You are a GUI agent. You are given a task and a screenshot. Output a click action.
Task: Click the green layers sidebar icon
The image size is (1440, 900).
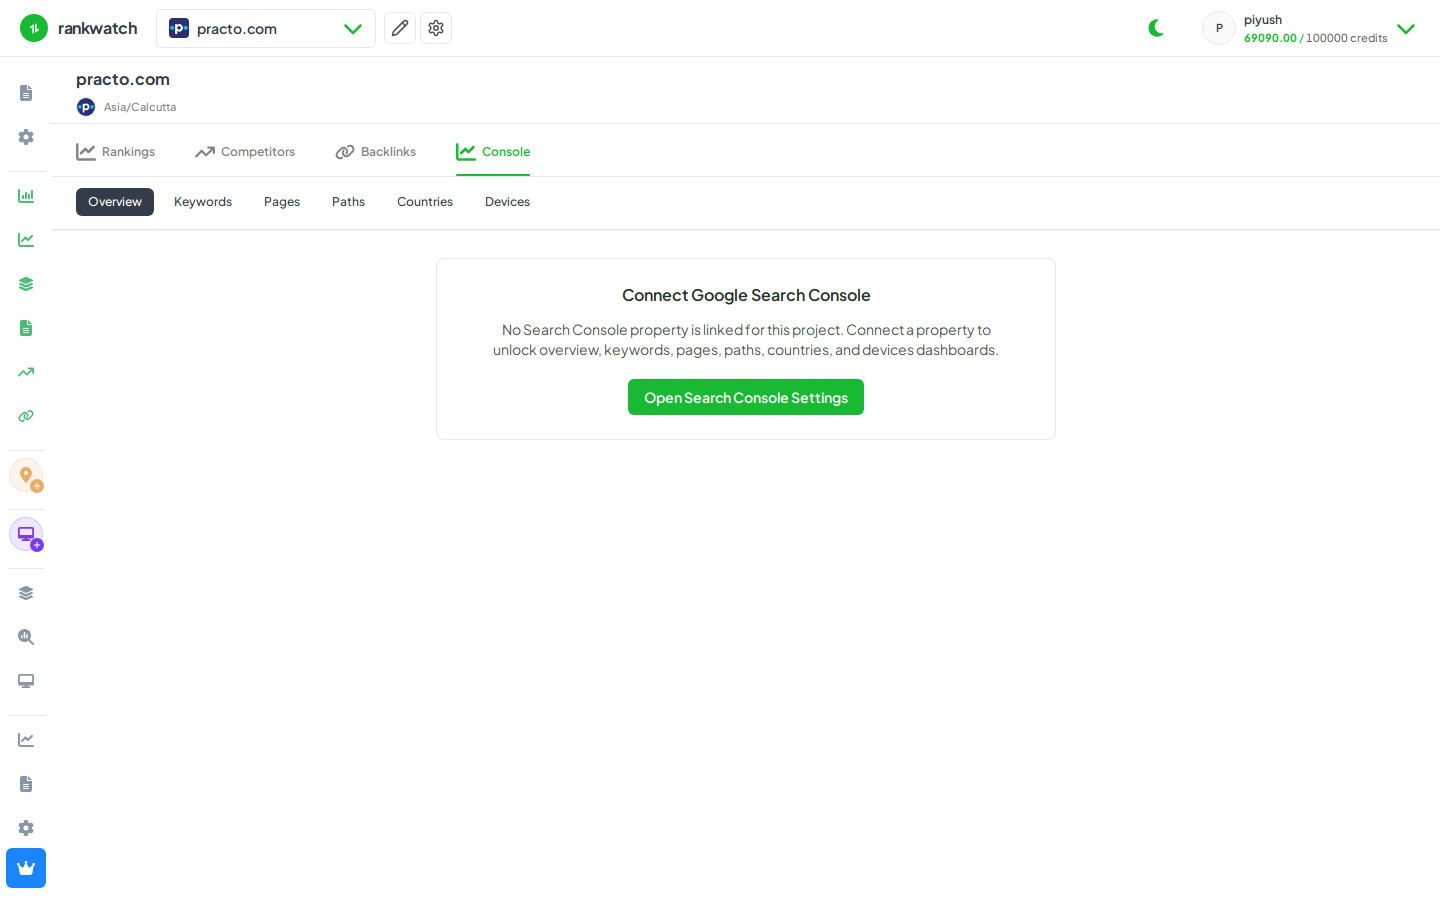(x=26, y=284)
